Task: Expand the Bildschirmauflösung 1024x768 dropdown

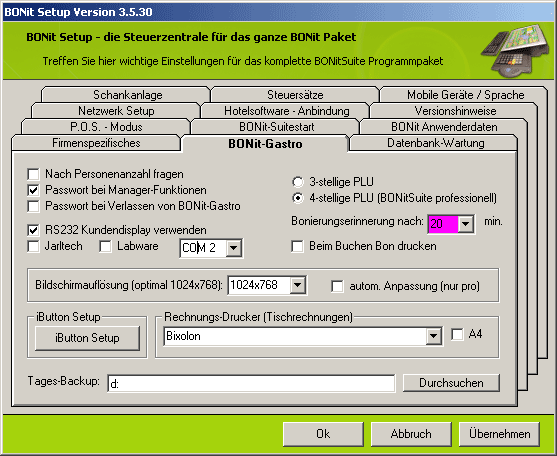Action: point(298,285)
